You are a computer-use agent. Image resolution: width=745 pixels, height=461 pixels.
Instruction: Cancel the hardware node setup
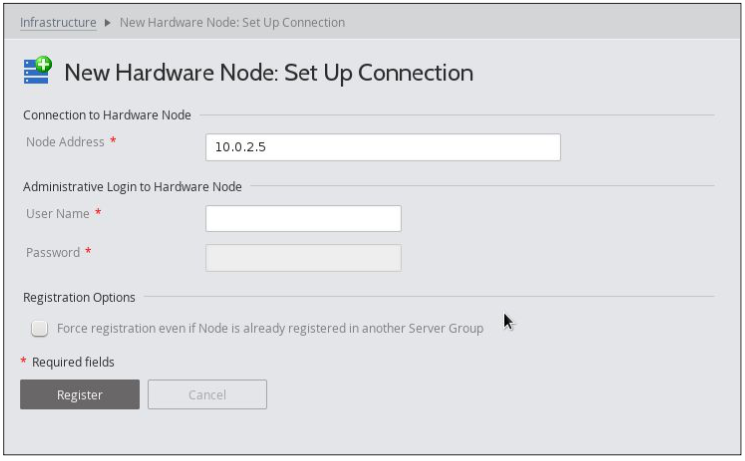tap(207, 394)
